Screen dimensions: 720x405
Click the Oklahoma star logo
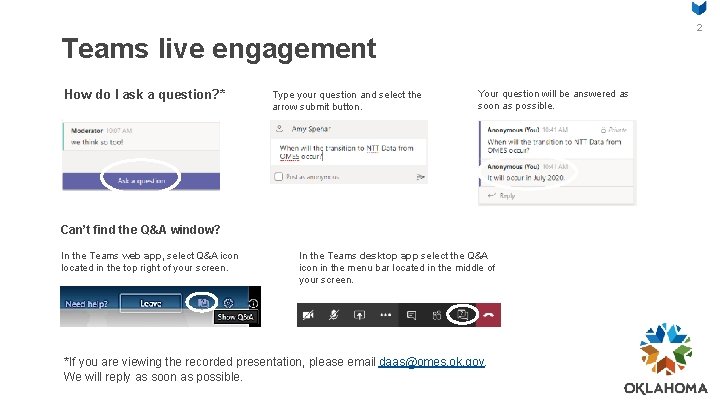(666, 349)
